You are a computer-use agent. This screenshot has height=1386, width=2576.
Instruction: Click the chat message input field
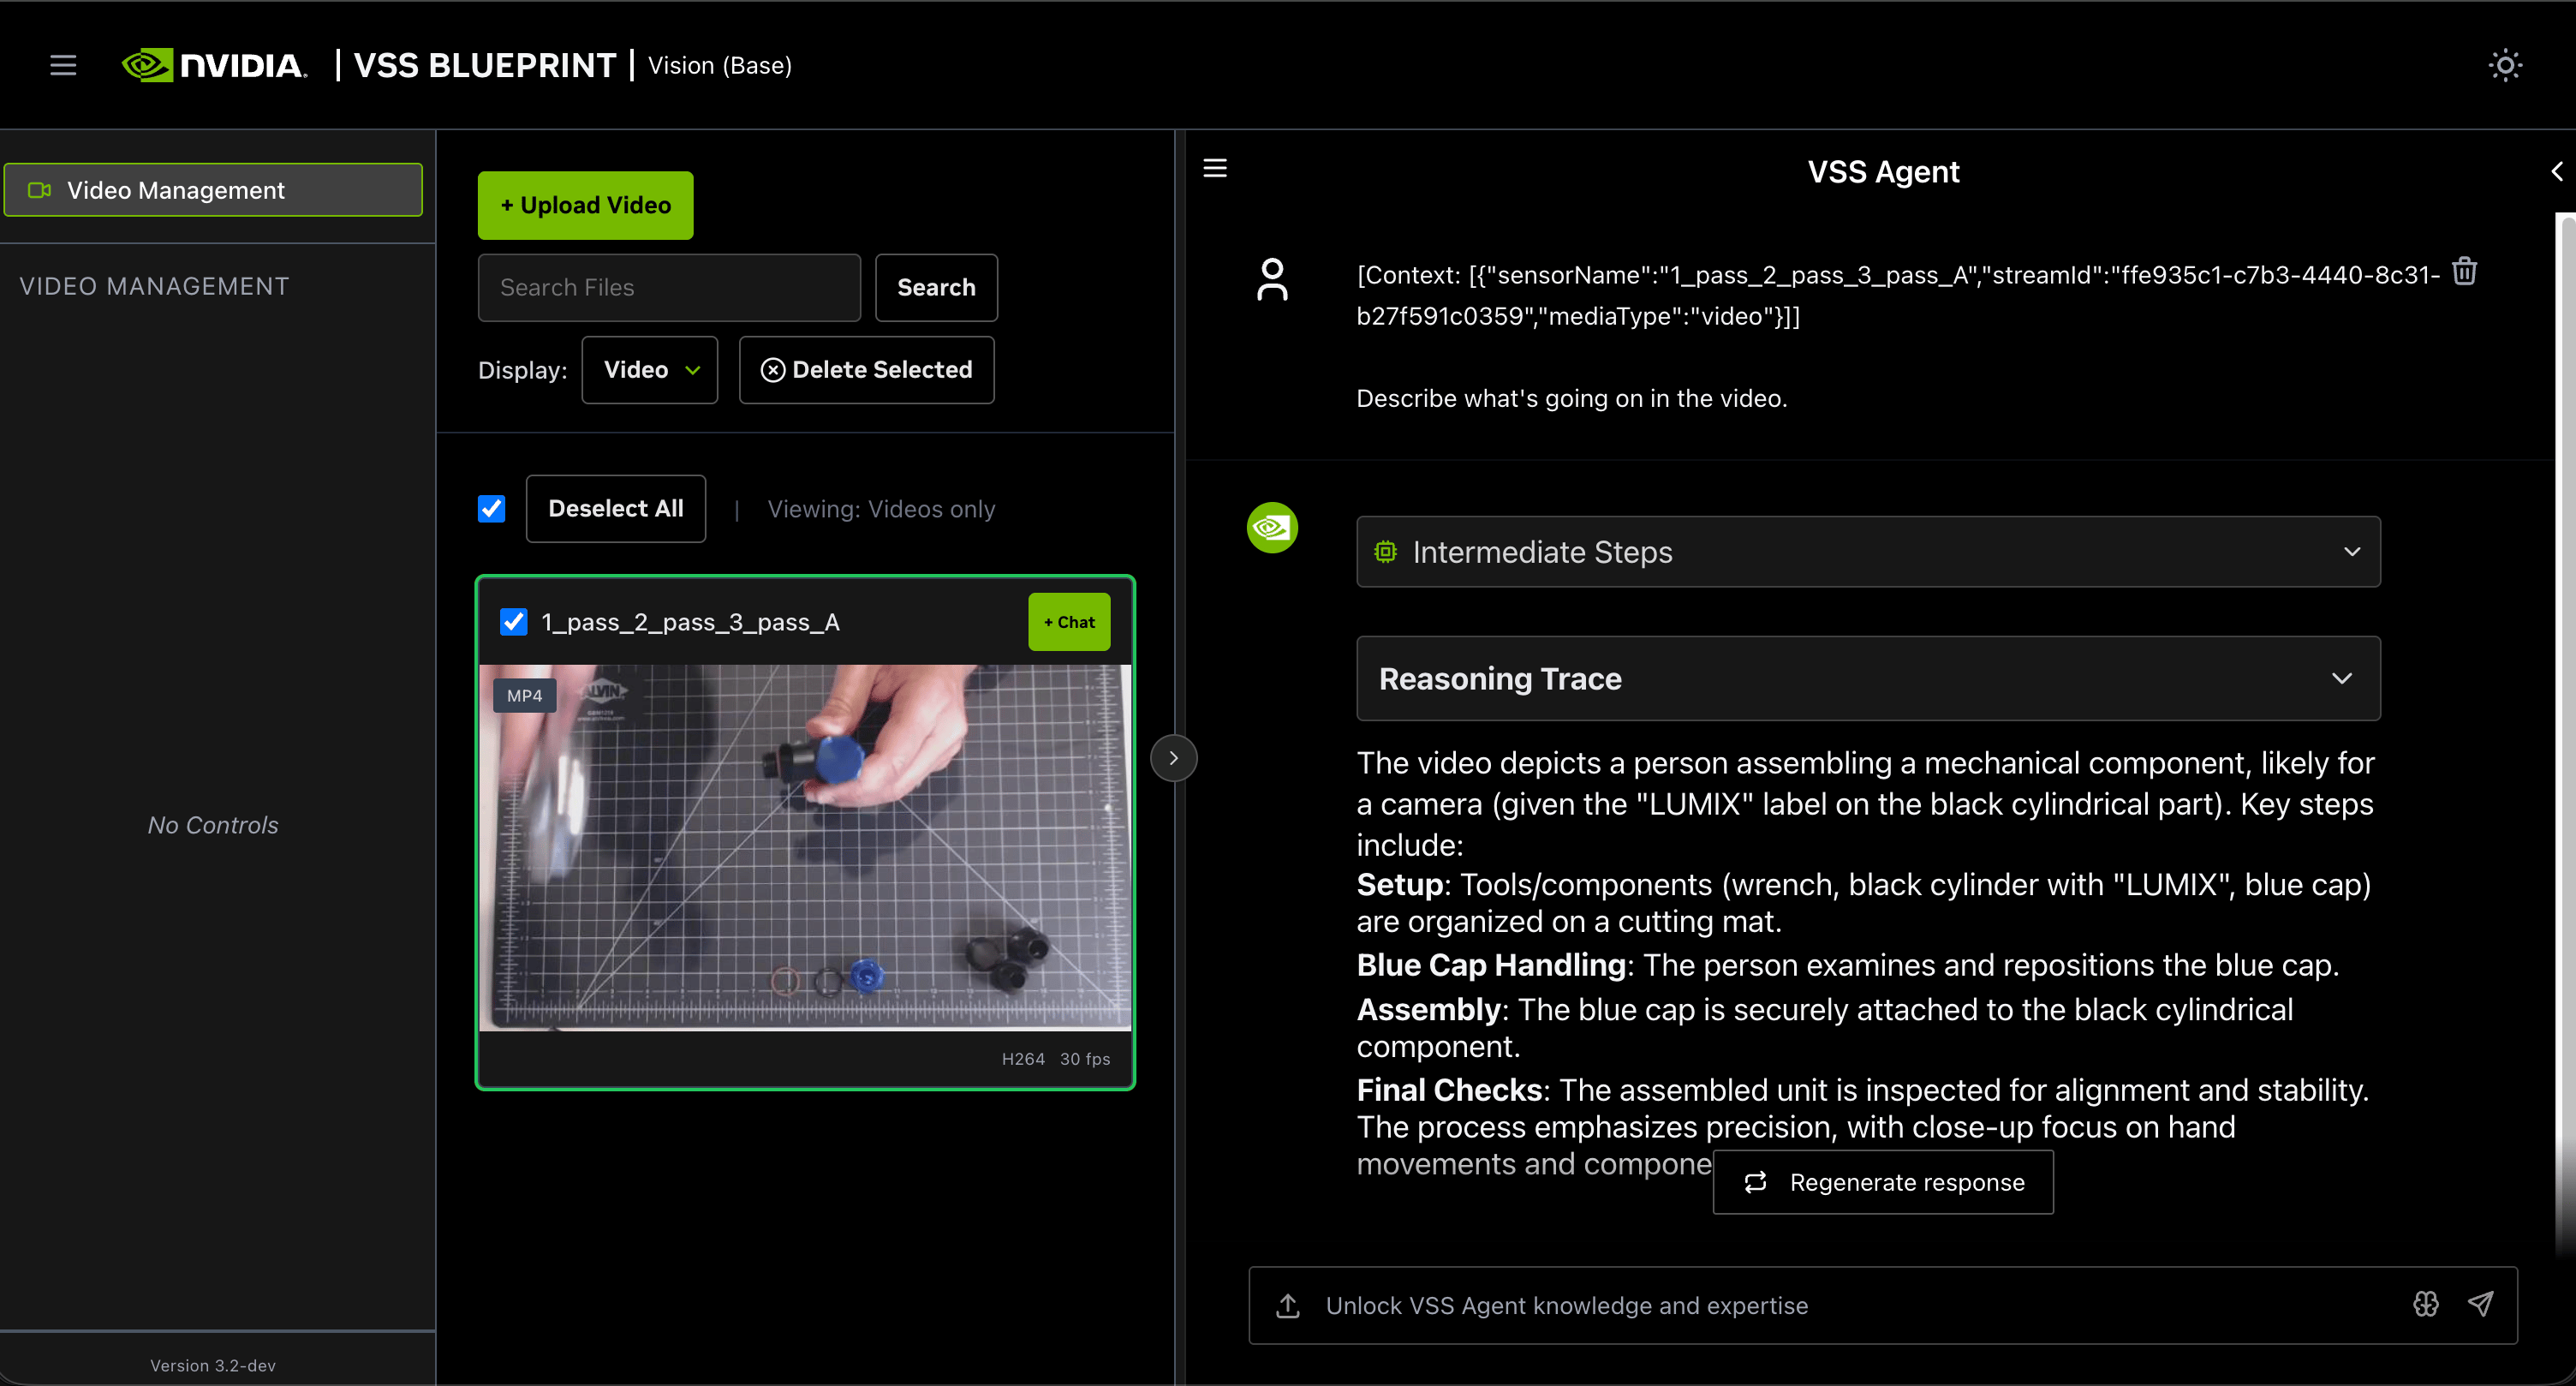(x=1860, y=1305)
